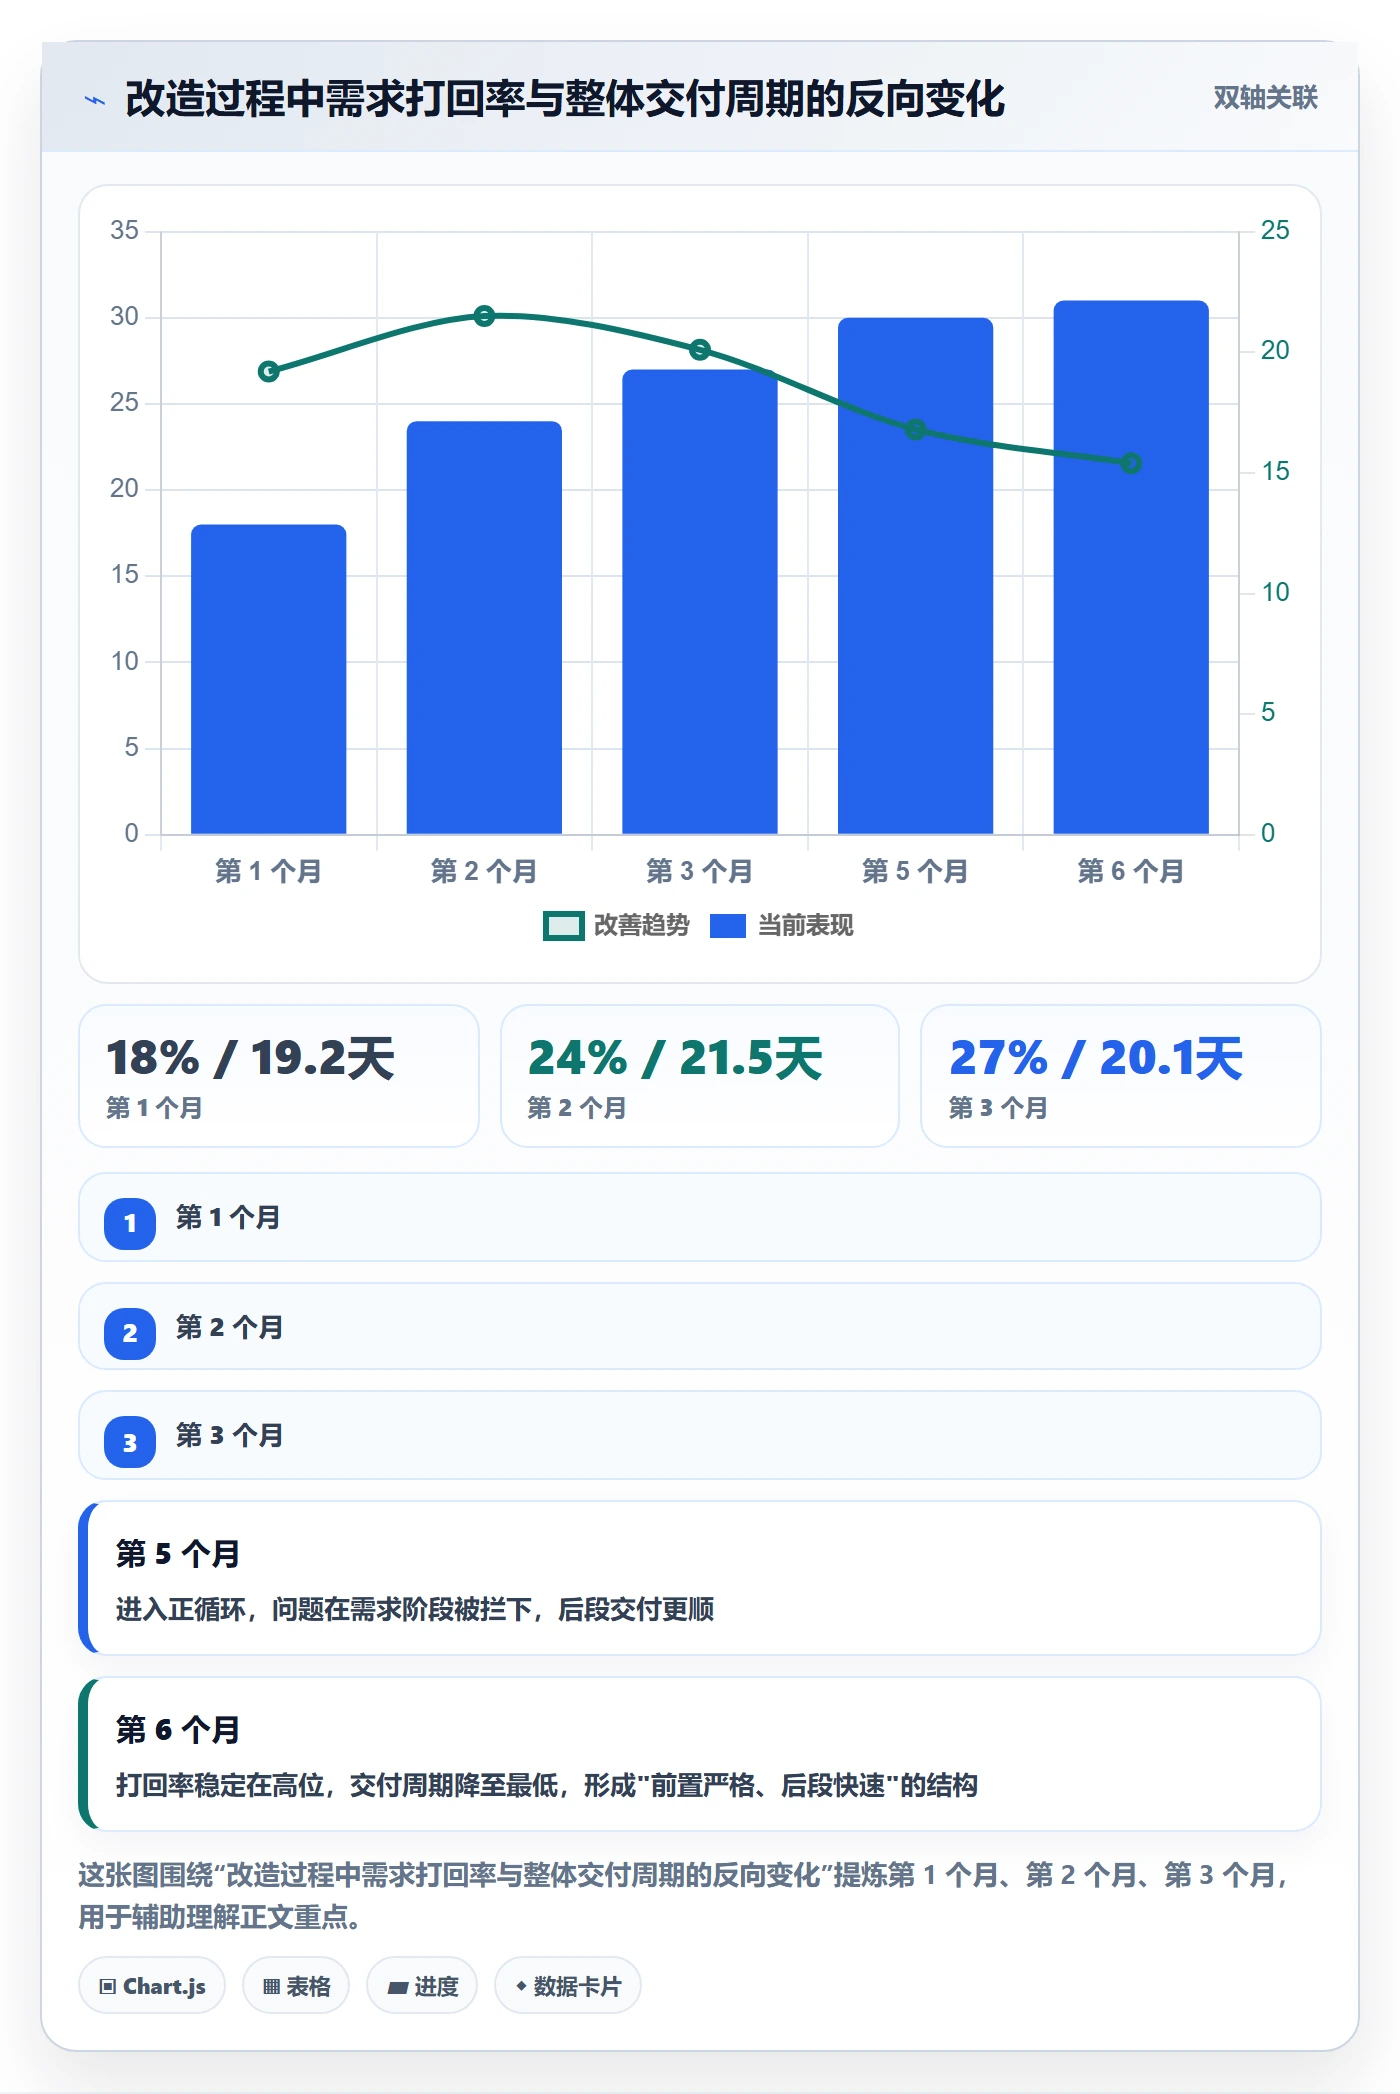The height and width of the screenshot is (2094, 1400).
Task: Select the 表格 tag
Action: tap(296, 1986)
